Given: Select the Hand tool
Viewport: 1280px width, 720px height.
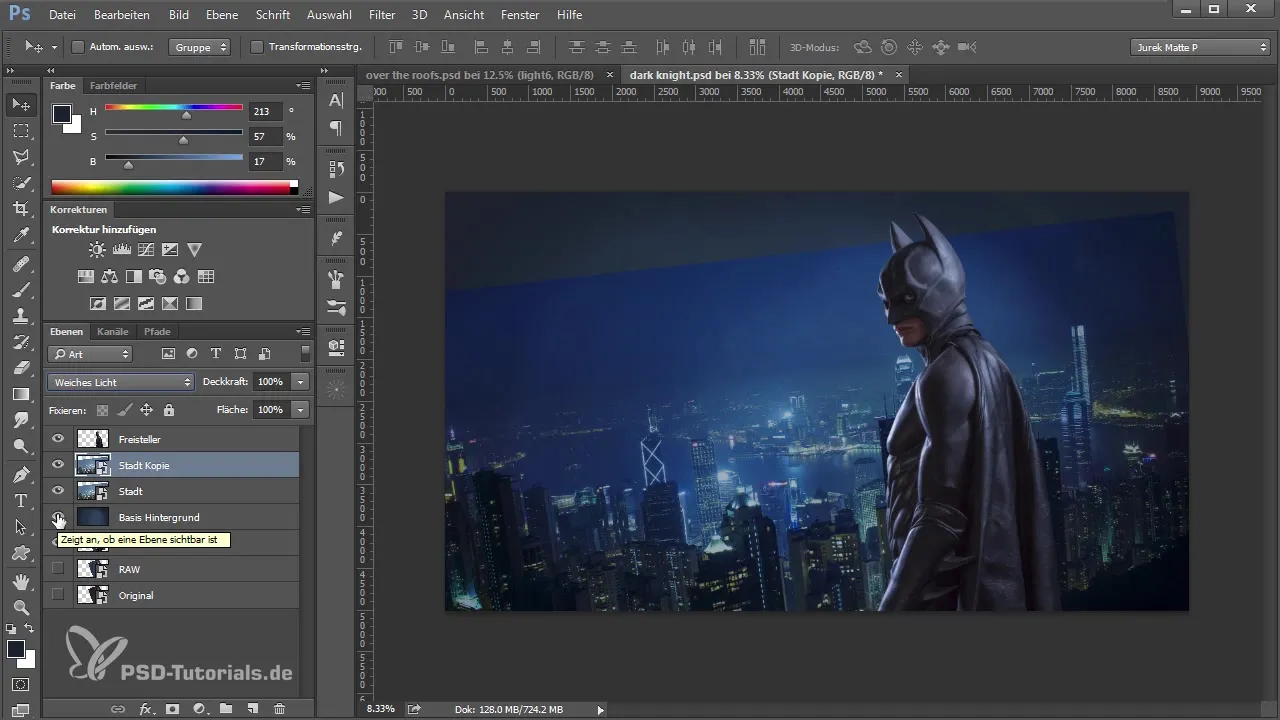Looking at the screenshot, I should coord(21,580).
